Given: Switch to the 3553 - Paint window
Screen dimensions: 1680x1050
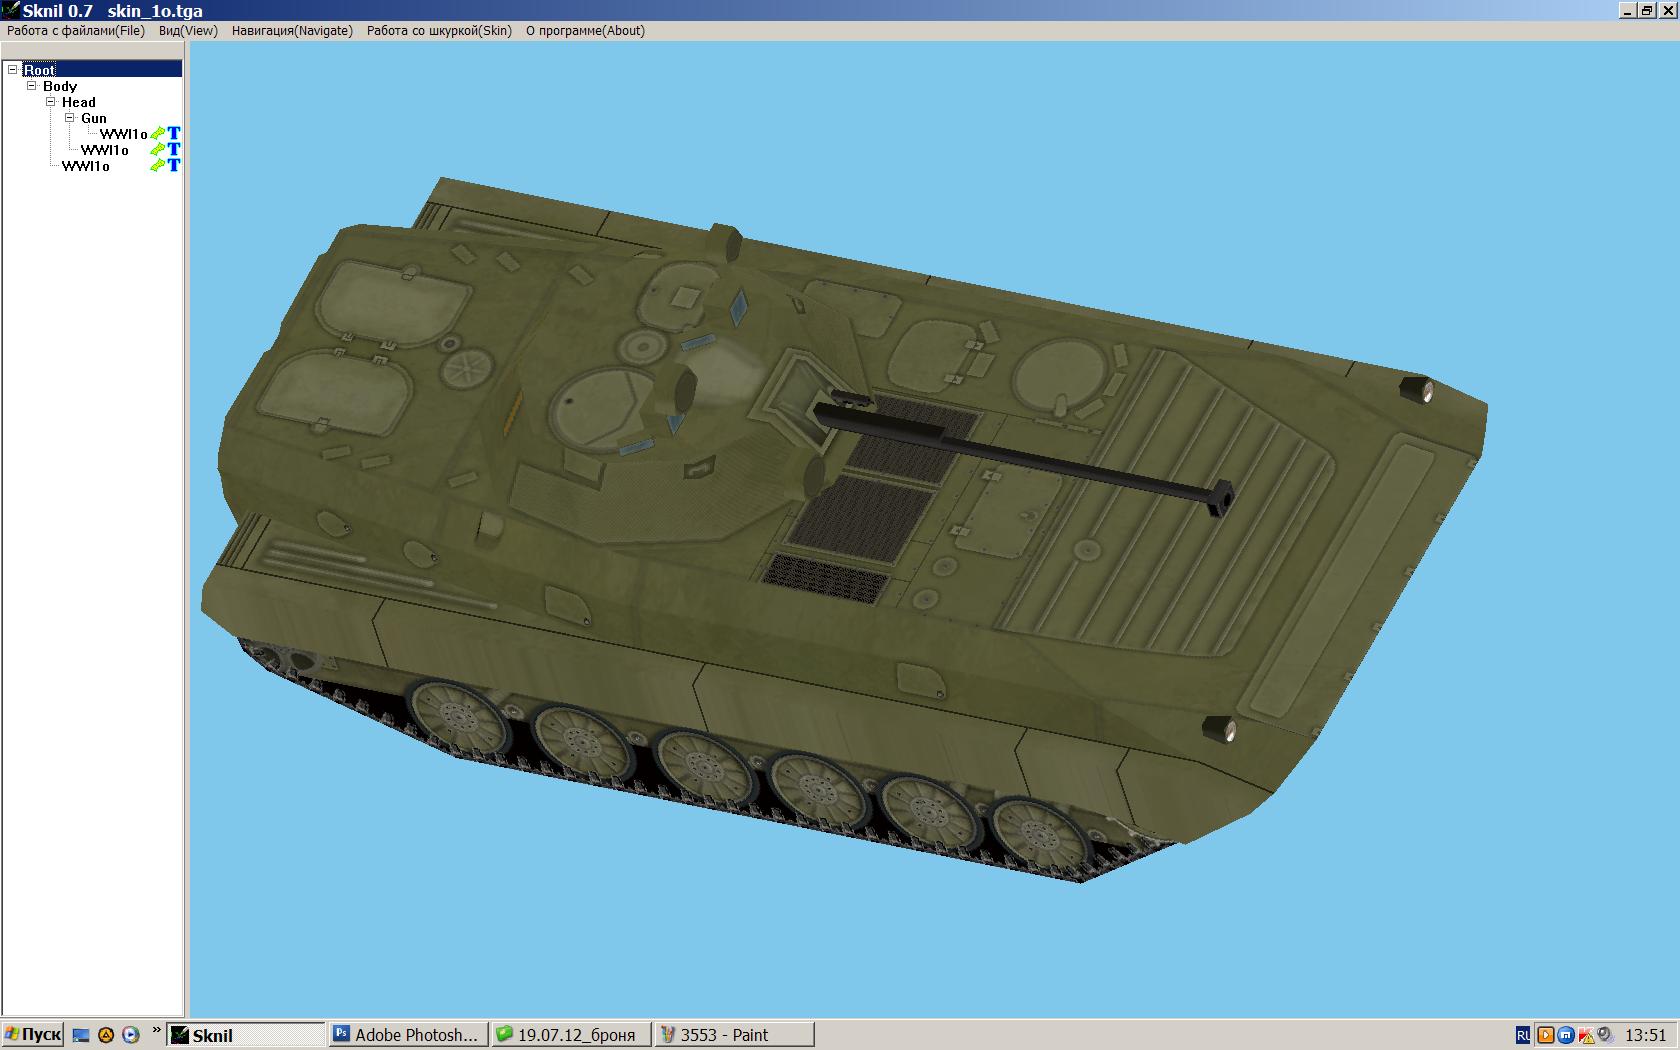Looking at the screenshot, I should pos(735,1035).
